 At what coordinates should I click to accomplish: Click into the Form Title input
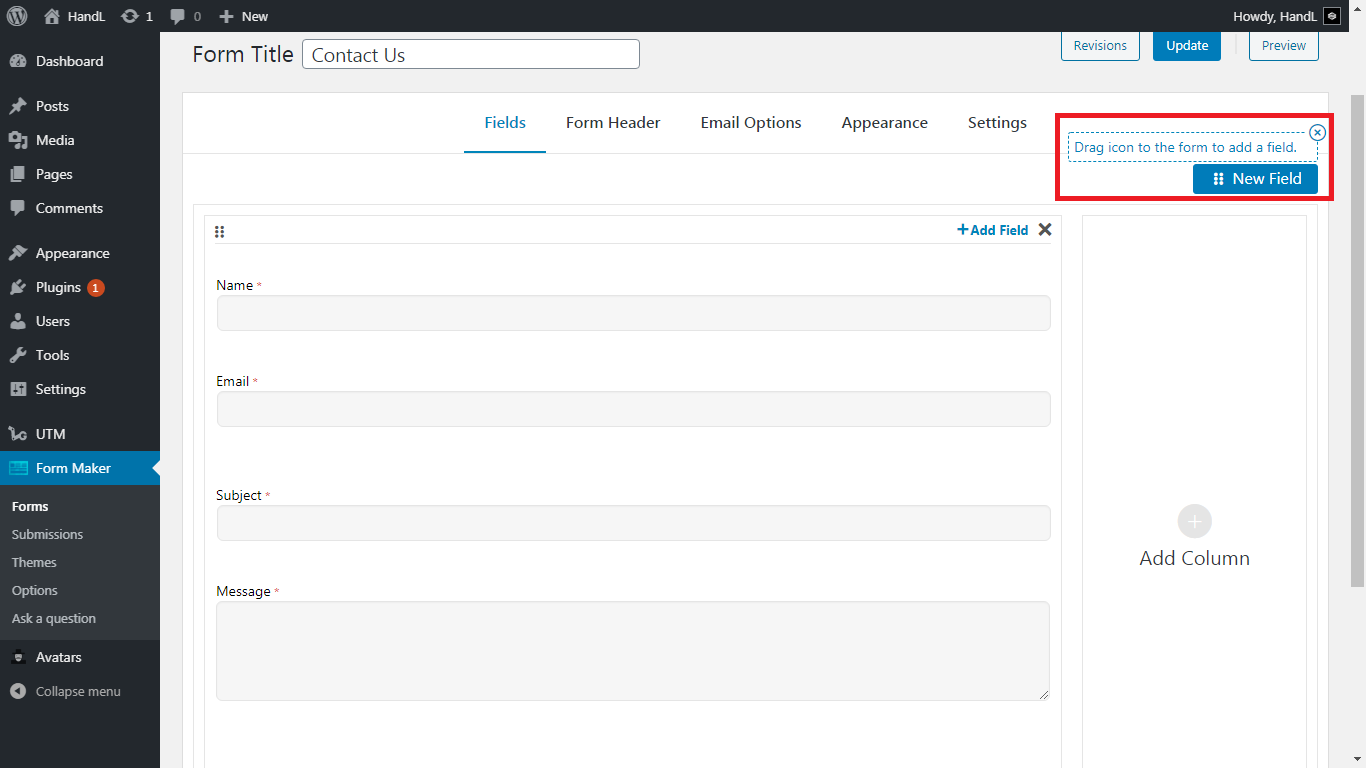pyautogui.click(x=470, y=55)
